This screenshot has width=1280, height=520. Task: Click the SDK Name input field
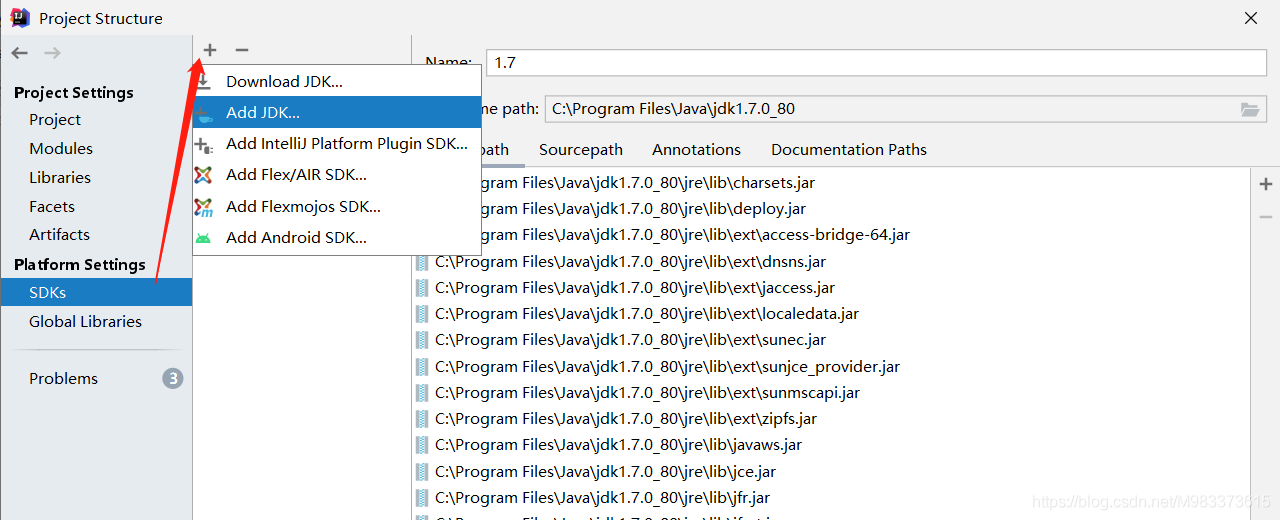click(x=877, y=62)
